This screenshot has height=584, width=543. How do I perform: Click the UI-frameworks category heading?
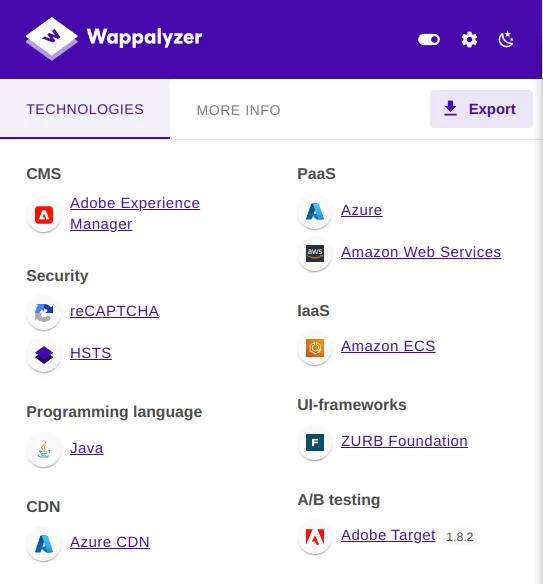tap(352, 405)
